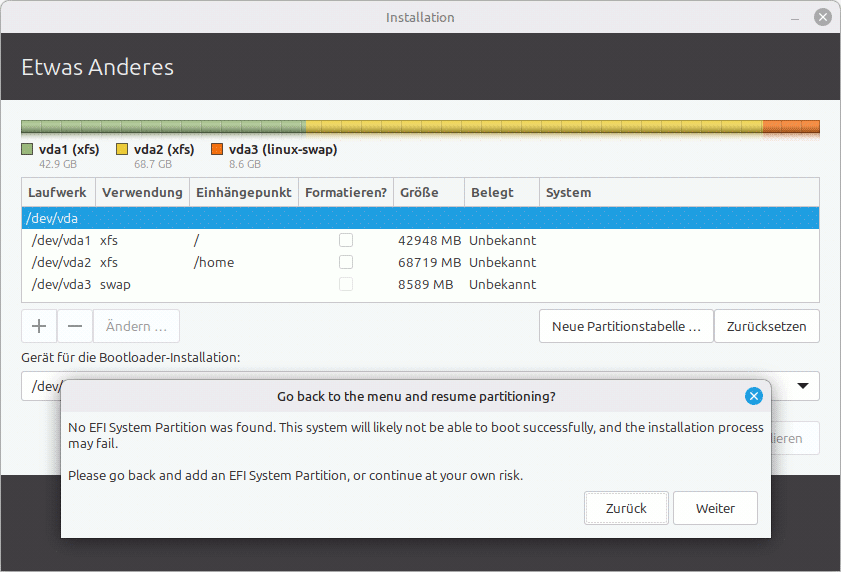Select the /dev/vda drive row

tap(420, 218)
